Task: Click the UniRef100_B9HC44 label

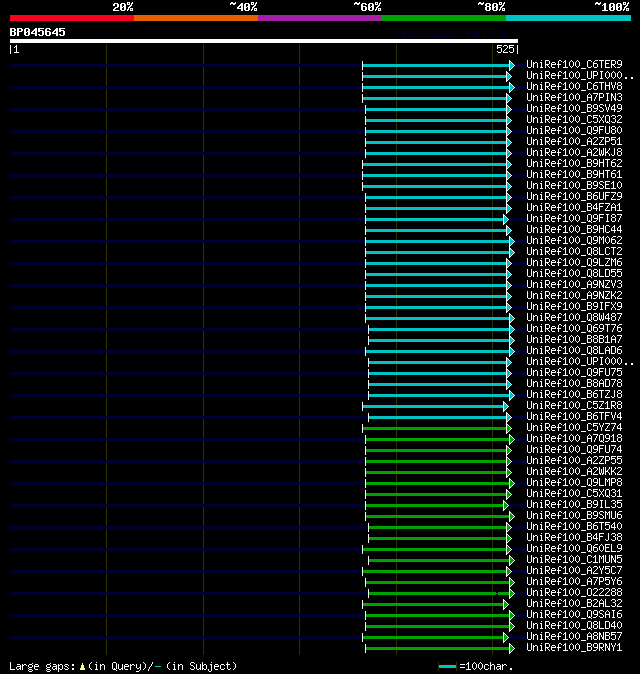Action: point(574,230)
